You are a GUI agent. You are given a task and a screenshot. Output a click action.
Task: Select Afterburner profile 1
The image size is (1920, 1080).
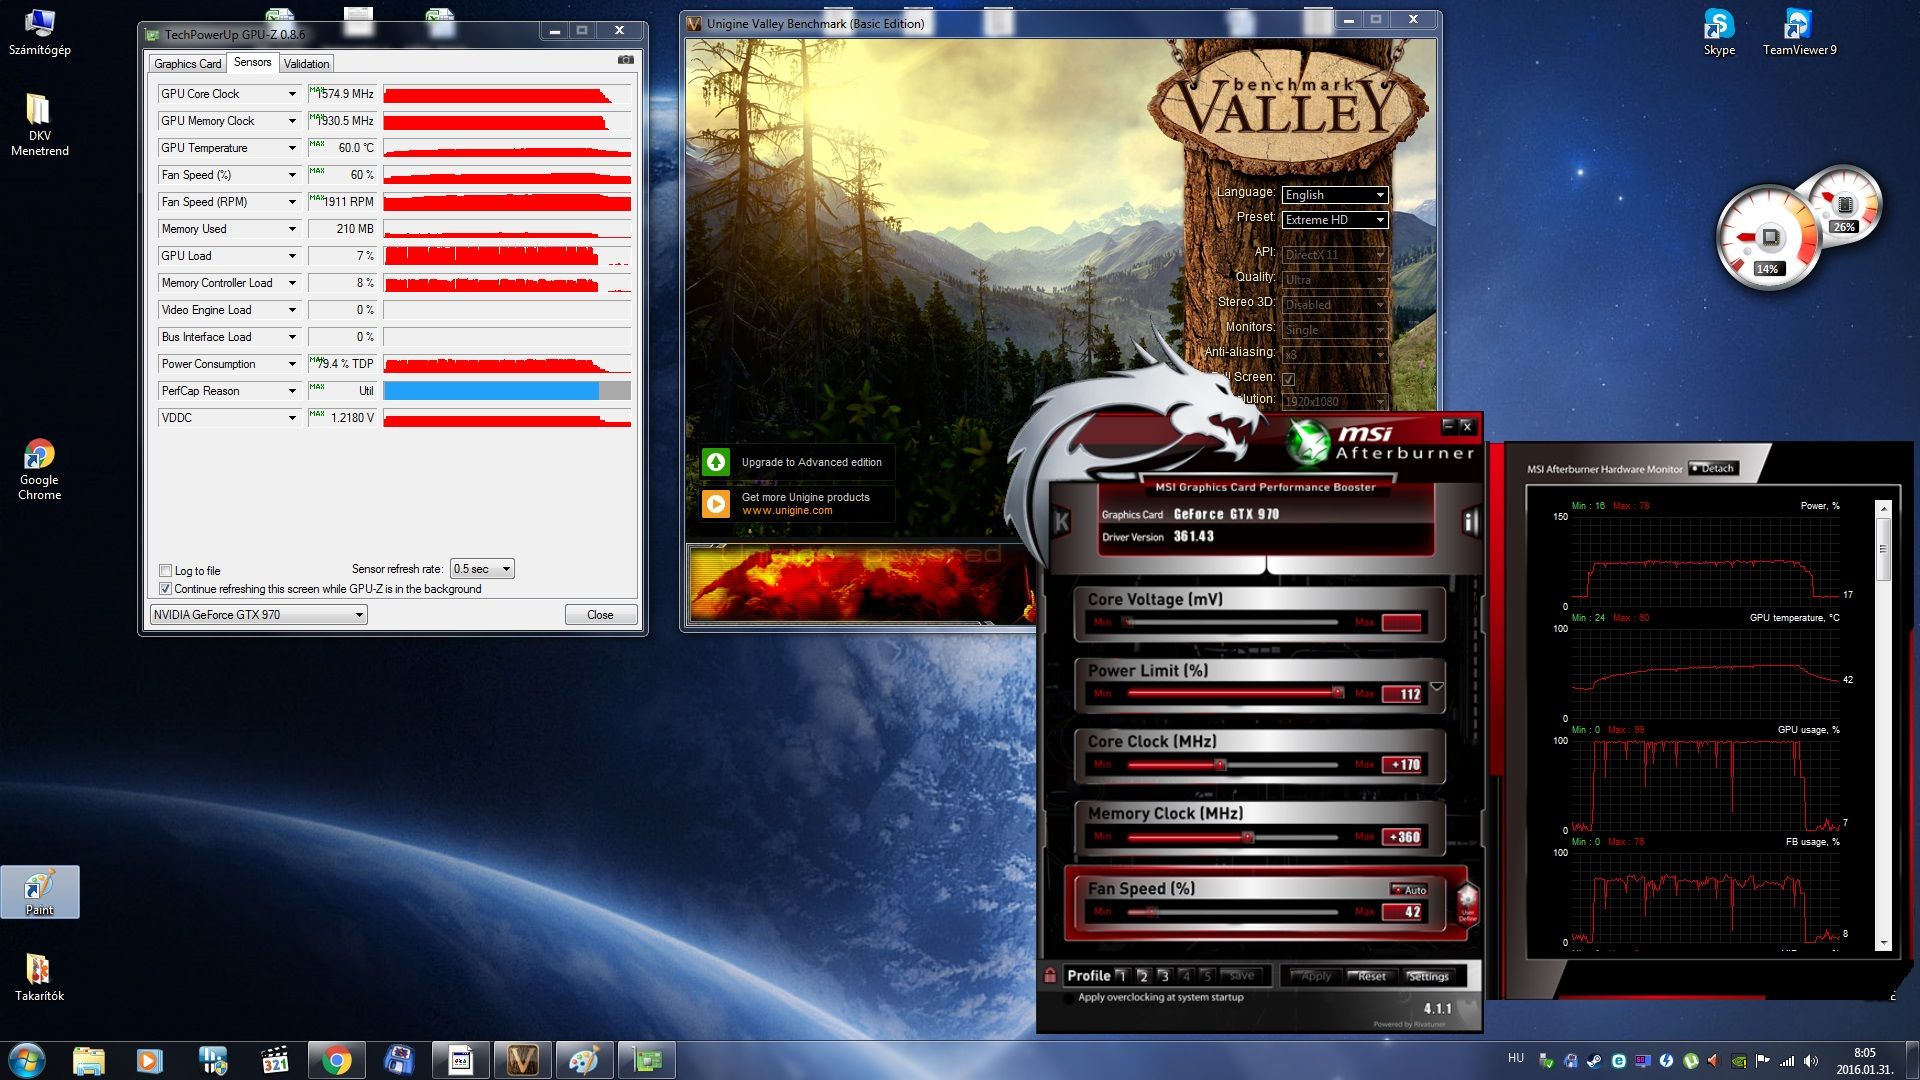tap(1121, 976)
